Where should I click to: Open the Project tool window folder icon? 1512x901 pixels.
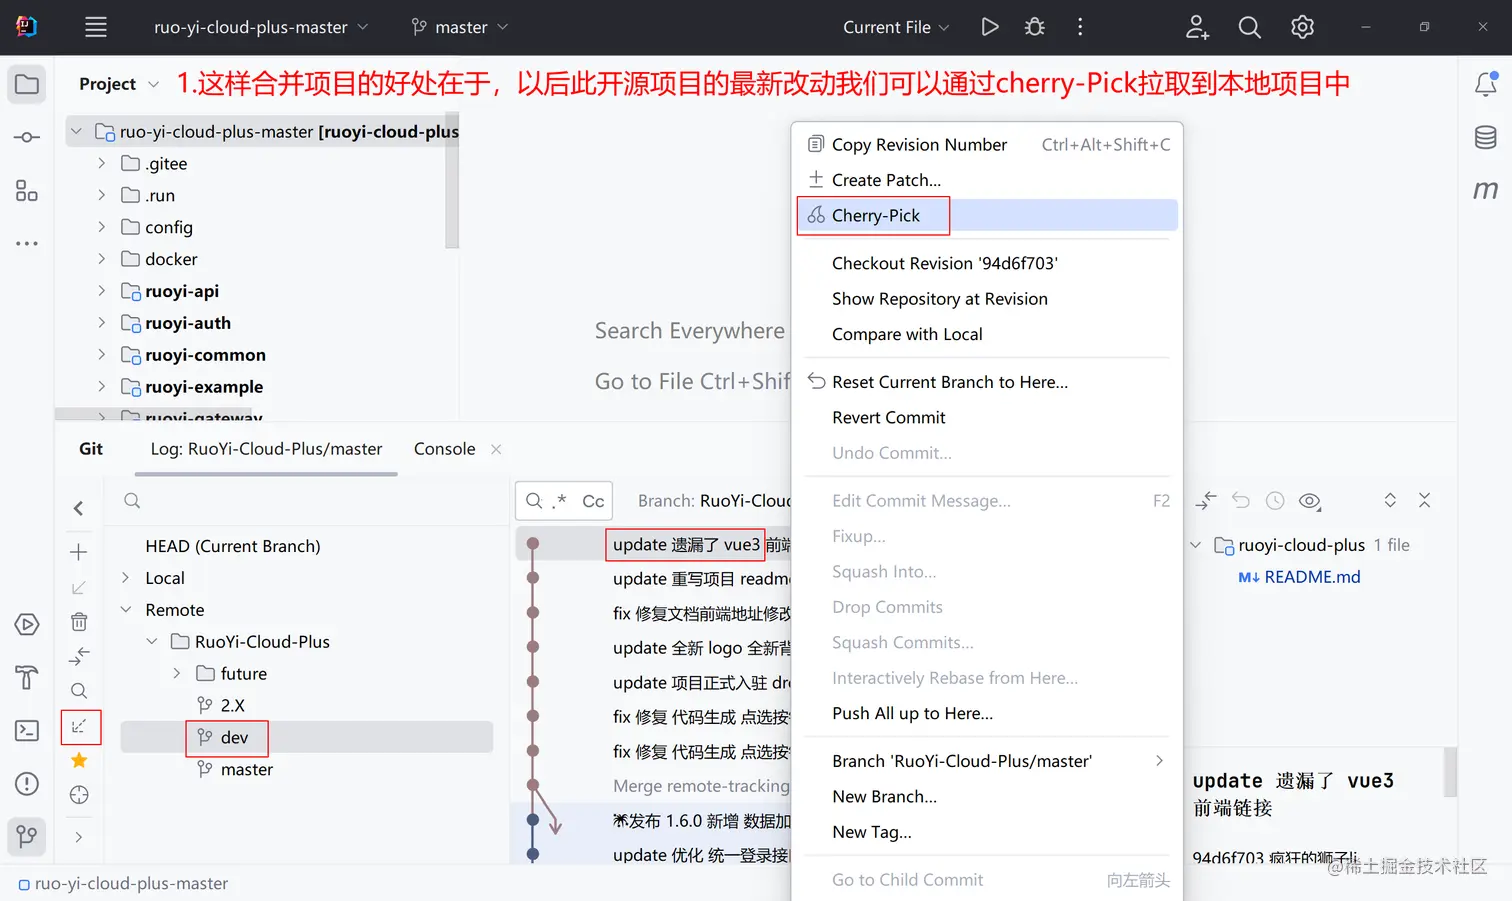pyautogui.click(x=27, y=84)
